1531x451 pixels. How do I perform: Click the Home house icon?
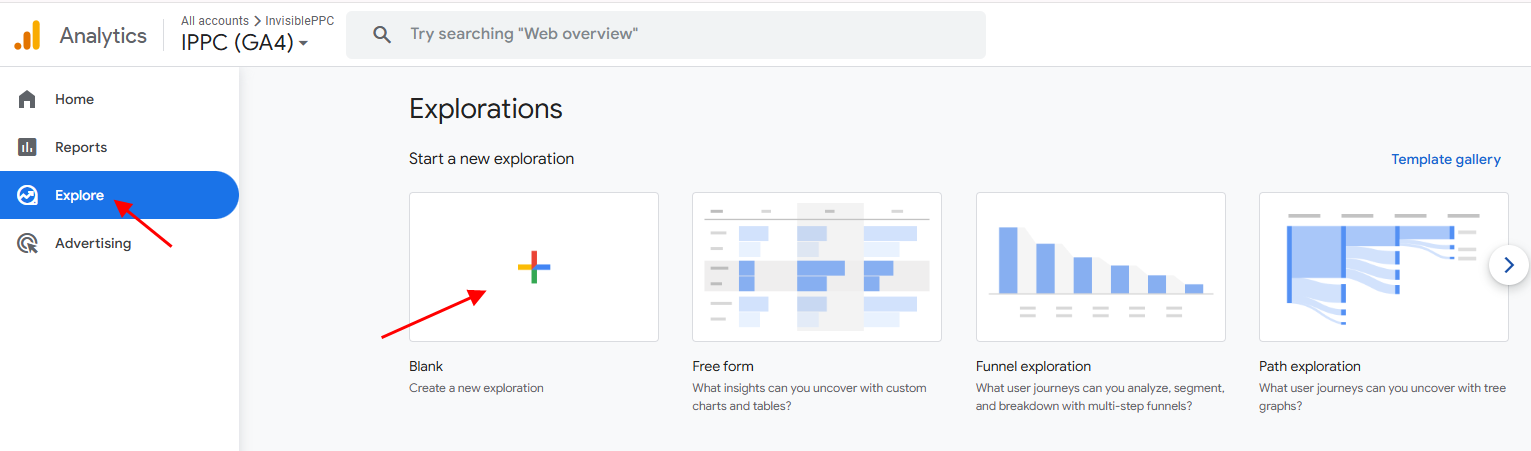[27, 99]
